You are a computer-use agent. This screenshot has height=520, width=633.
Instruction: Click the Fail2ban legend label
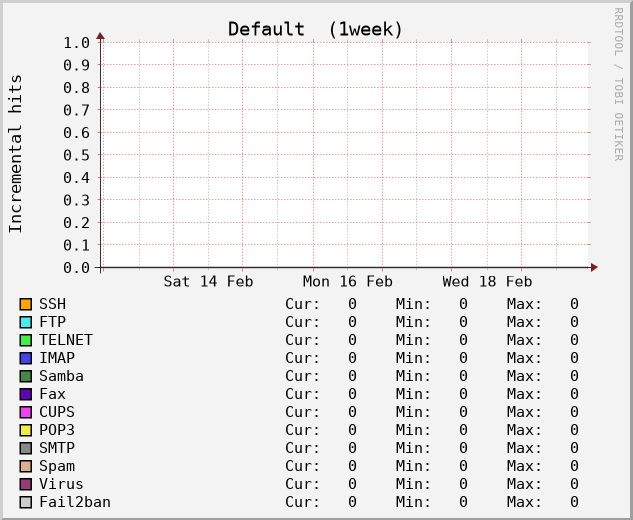click(74, 502)
